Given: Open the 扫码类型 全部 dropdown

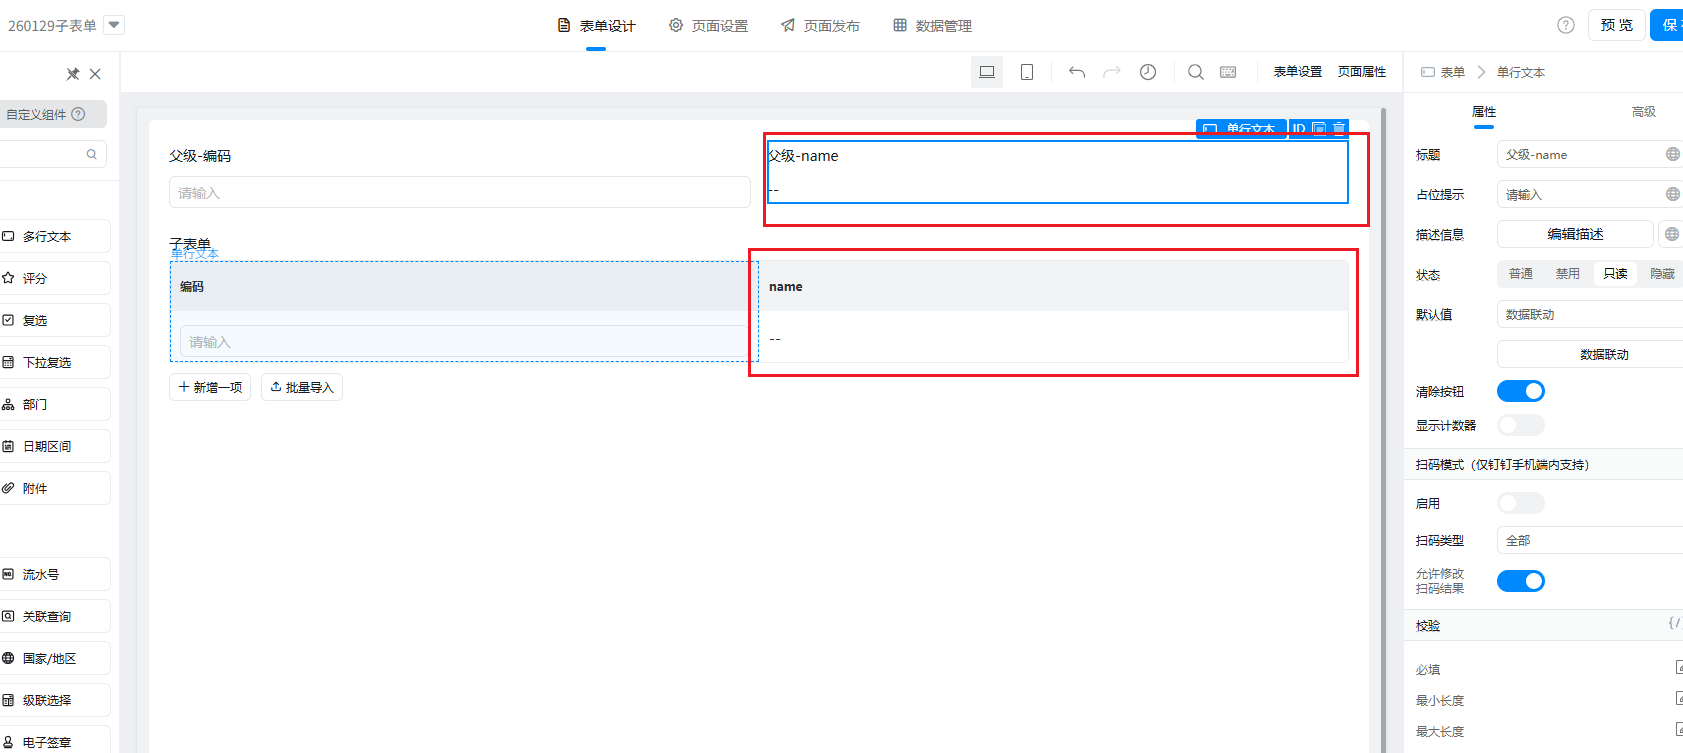Looking at the screenshot, I should 1590,540.
